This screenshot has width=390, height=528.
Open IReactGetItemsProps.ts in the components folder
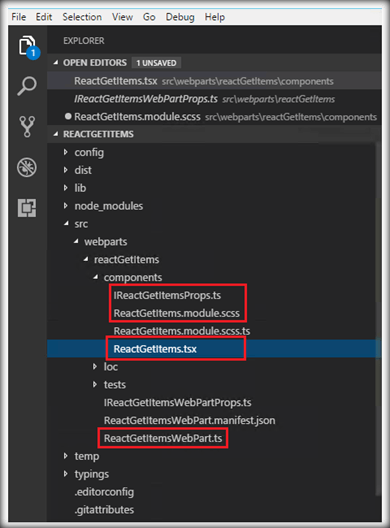(167, 295)
